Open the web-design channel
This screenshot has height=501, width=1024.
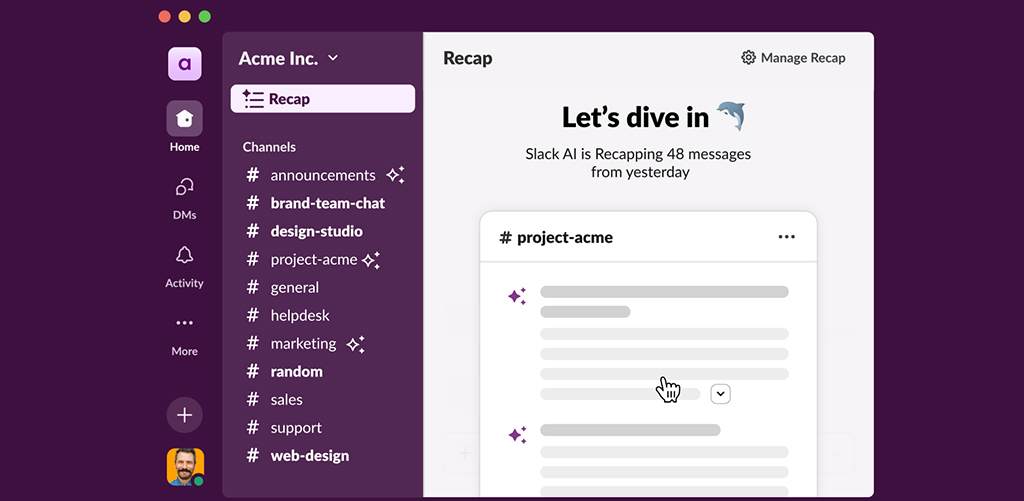[309, 455]
